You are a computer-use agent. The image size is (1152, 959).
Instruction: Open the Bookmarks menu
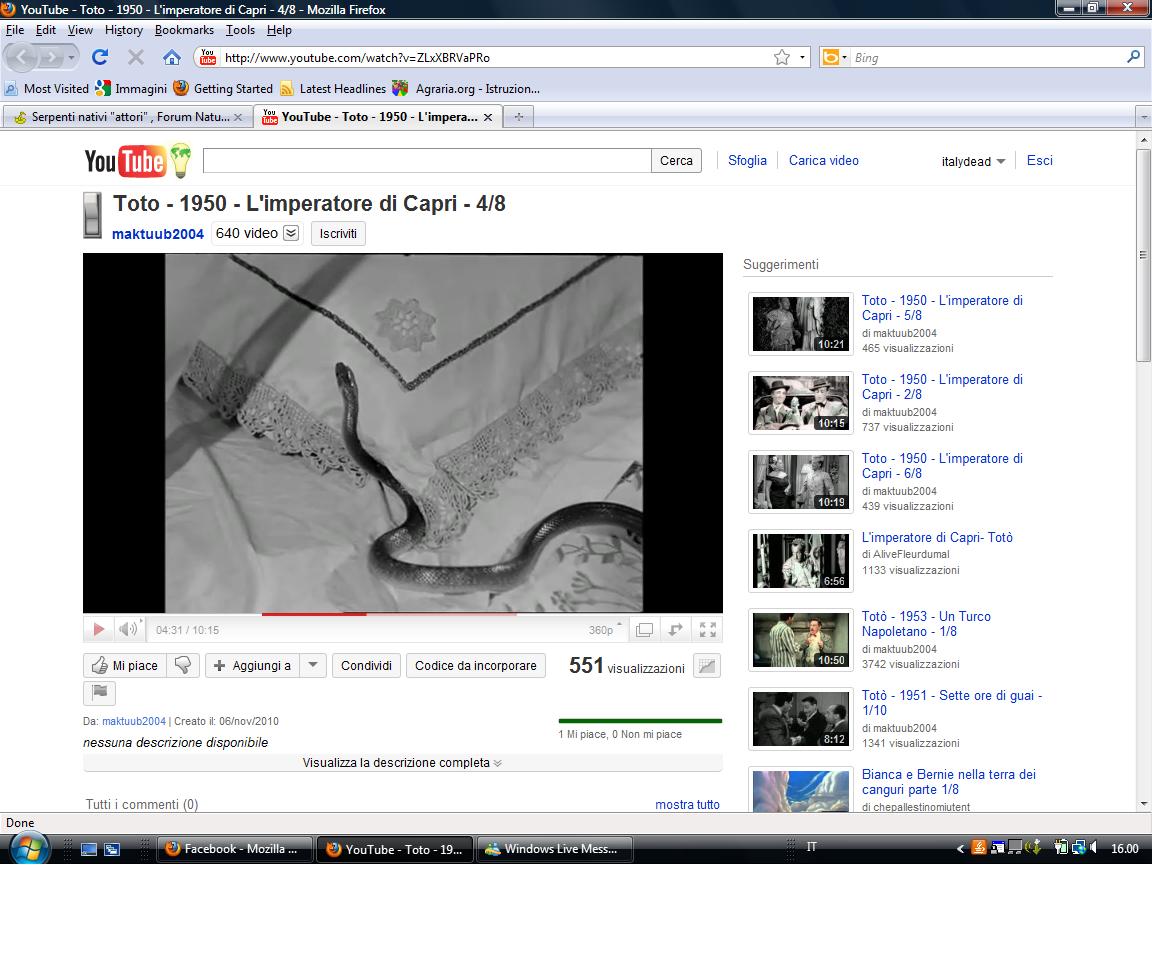click(x=184, y=30)
